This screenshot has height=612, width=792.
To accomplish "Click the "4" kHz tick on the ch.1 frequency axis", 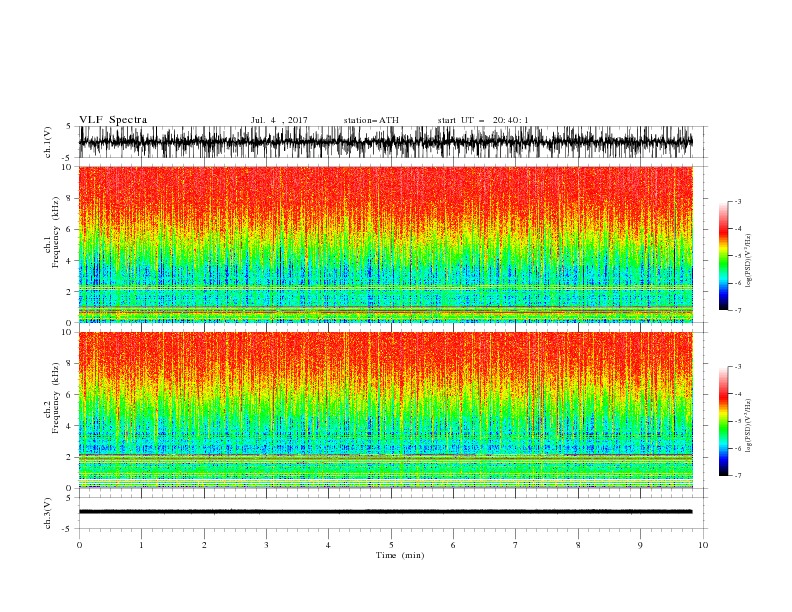I will tap(69, 261).
